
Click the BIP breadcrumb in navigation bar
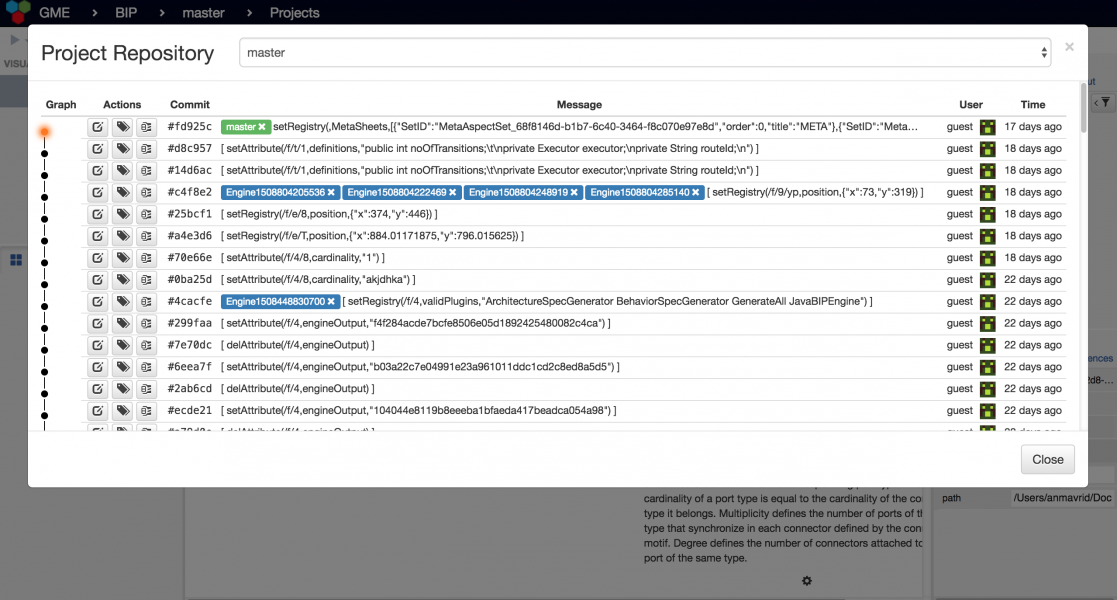click(x=126, y=13)
